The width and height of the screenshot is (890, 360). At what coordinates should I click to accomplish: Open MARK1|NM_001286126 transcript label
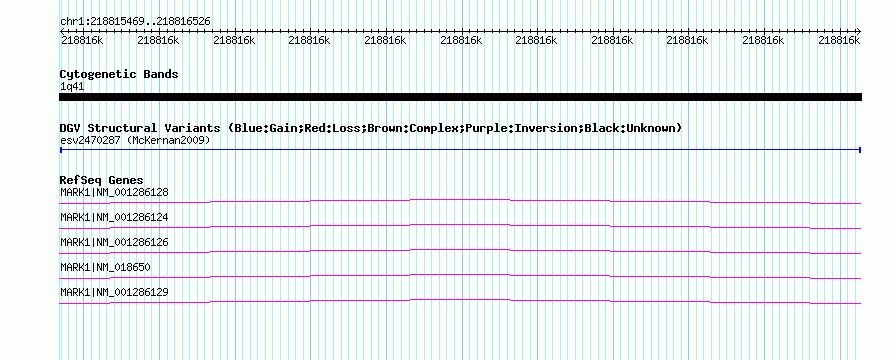click(x=114, y=242)
